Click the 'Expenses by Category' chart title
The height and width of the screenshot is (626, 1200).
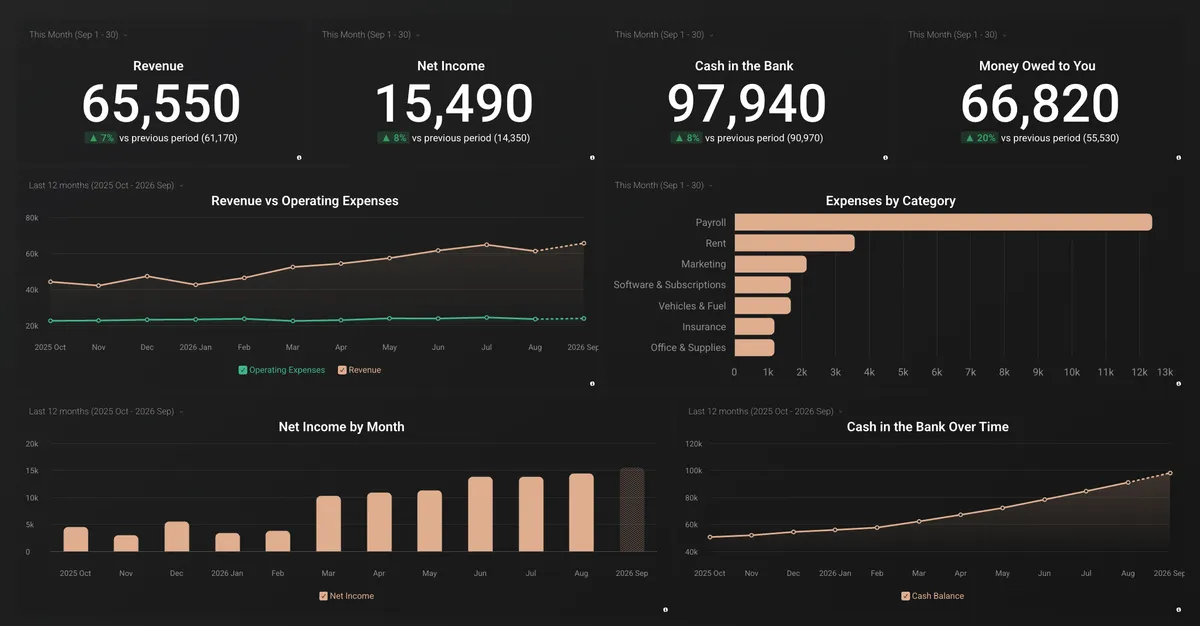coord(891,201)
